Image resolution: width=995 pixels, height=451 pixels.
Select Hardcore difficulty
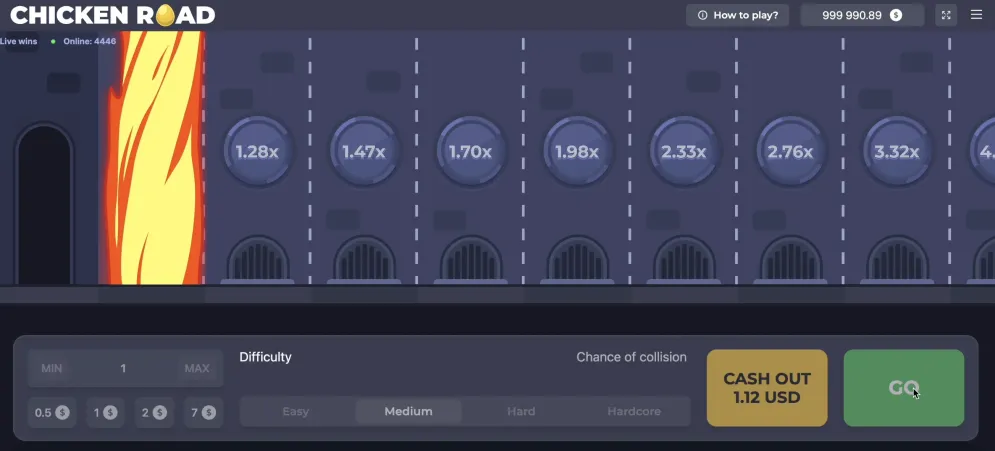pos(634,412)
